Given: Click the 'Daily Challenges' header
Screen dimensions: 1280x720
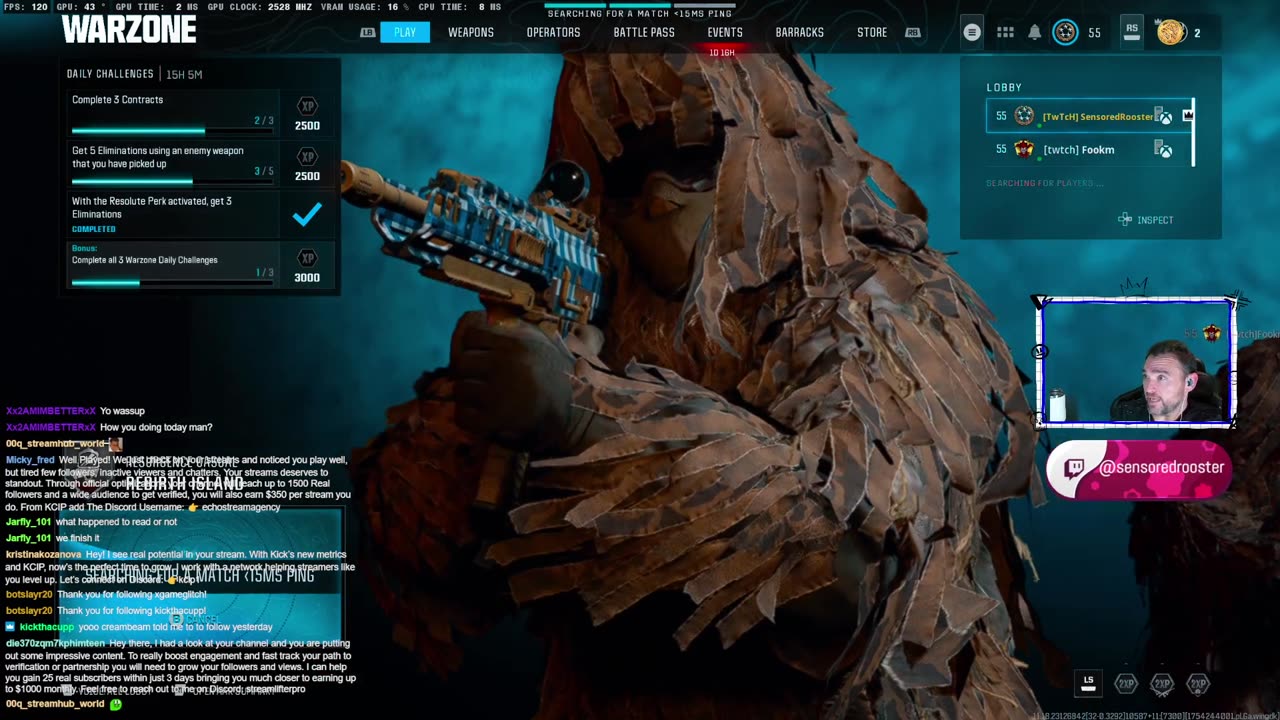Looking at the screenshot, I should click(x=110, y=74).
